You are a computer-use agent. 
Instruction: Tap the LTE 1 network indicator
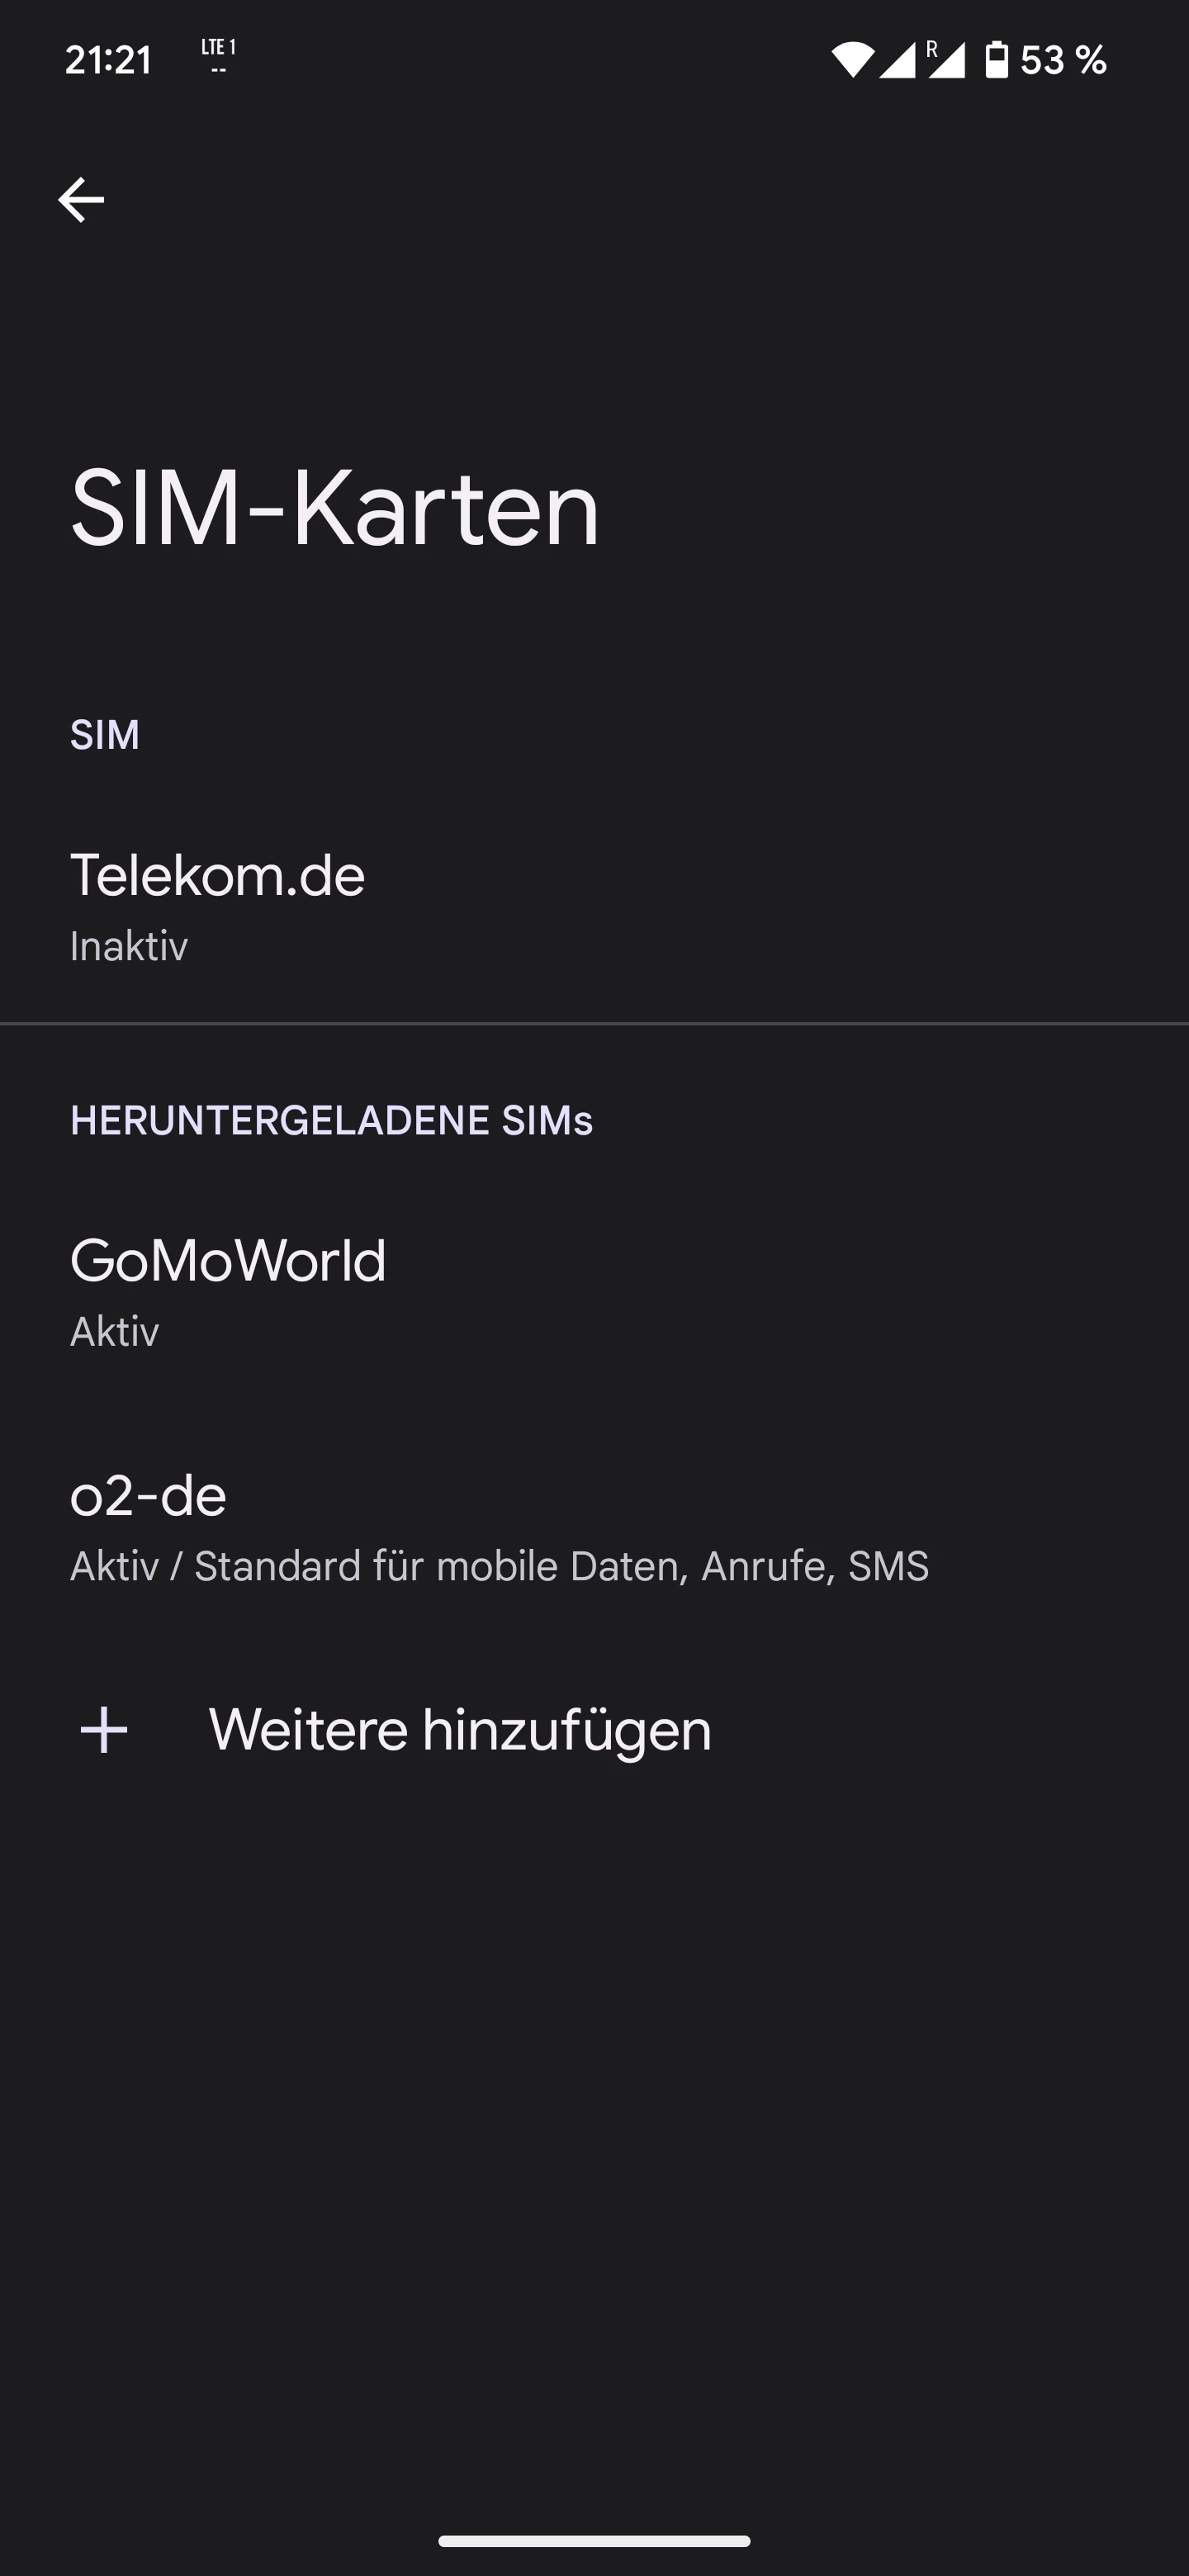[x=218, y=56]
